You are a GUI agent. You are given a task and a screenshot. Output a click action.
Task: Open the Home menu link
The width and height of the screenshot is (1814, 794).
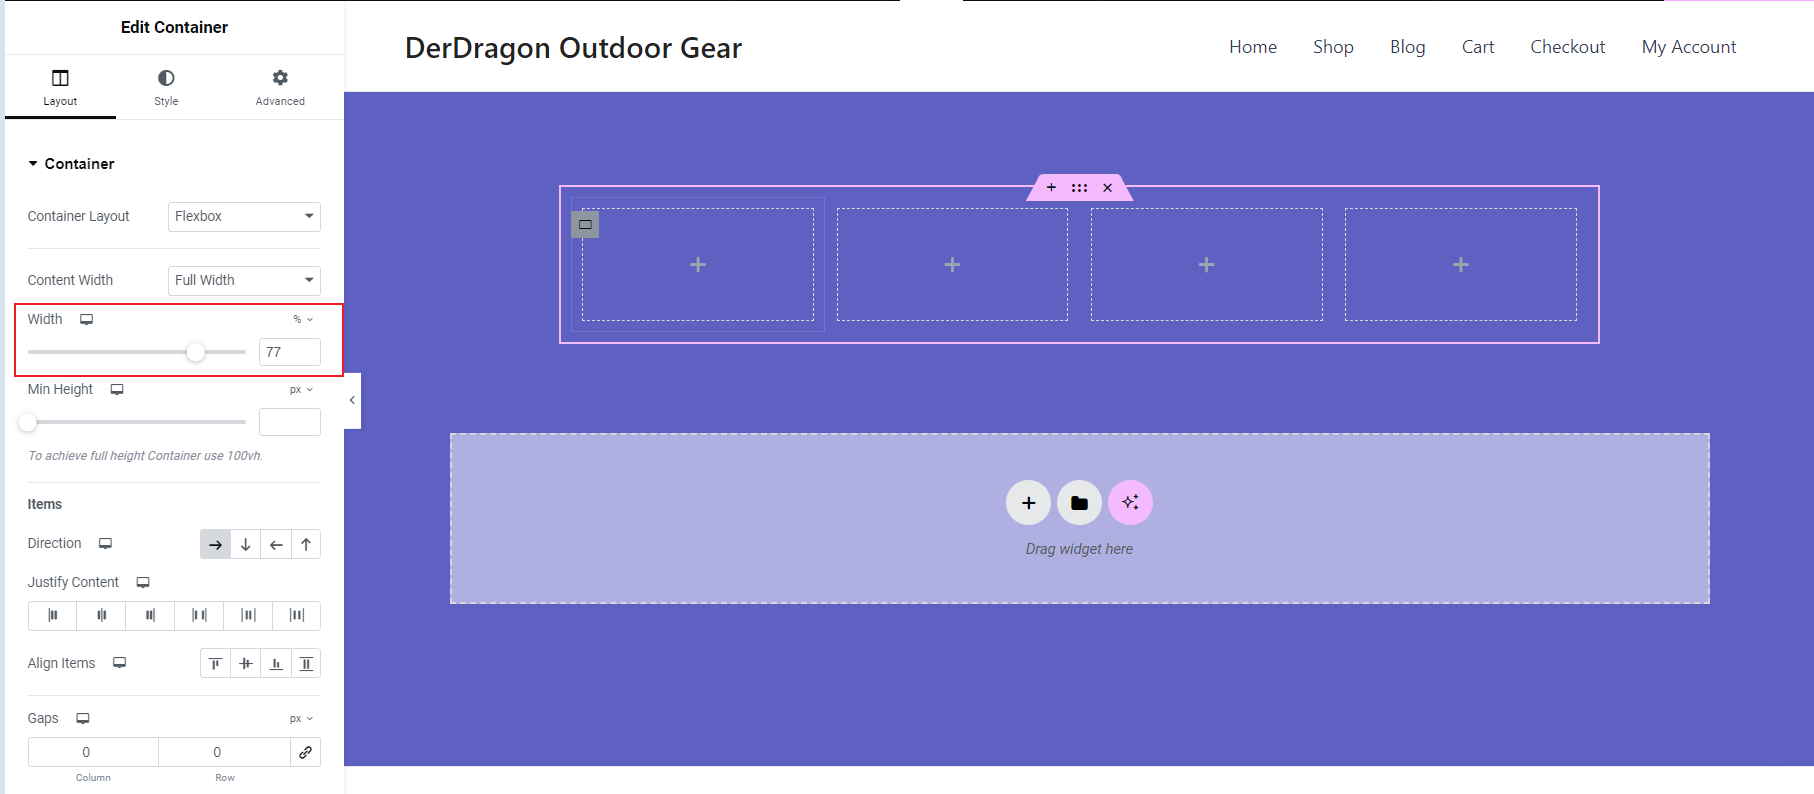click(x=1253, y=47)
